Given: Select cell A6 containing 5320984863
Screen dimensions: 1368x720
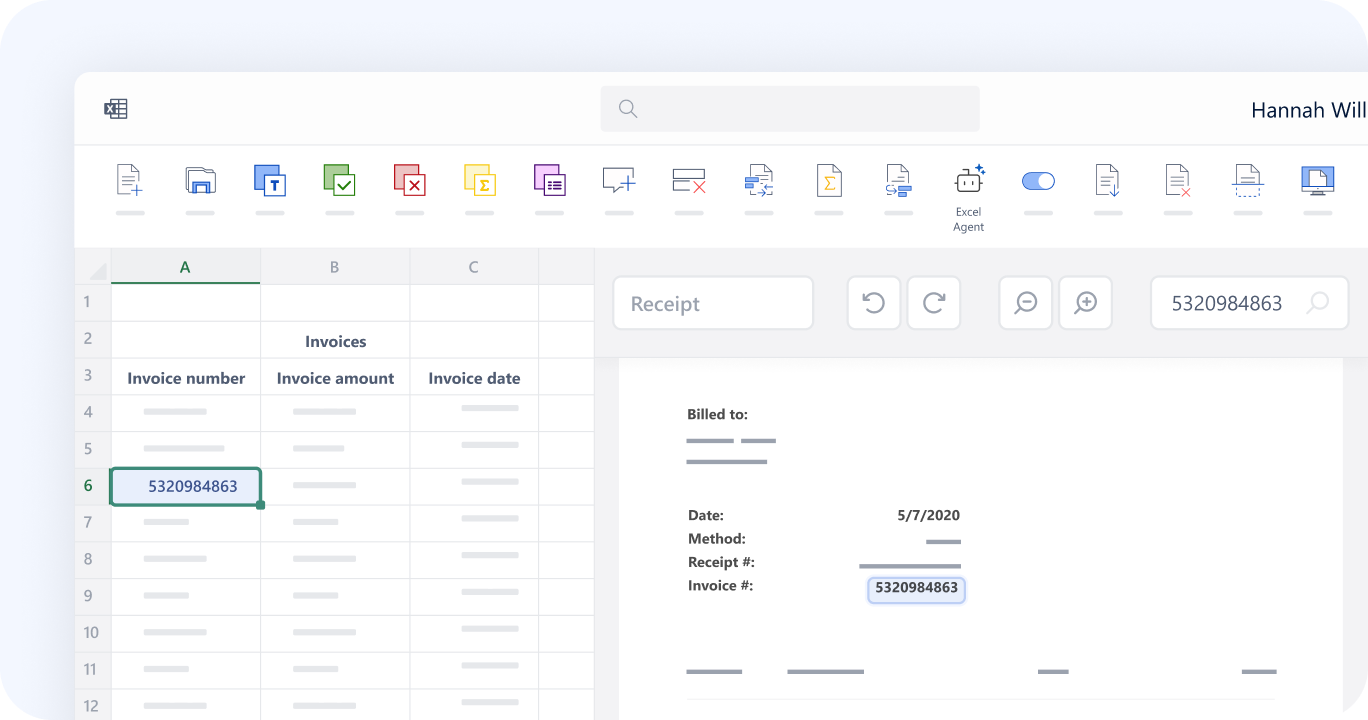Looking at the screenshot, I should 186,487.
